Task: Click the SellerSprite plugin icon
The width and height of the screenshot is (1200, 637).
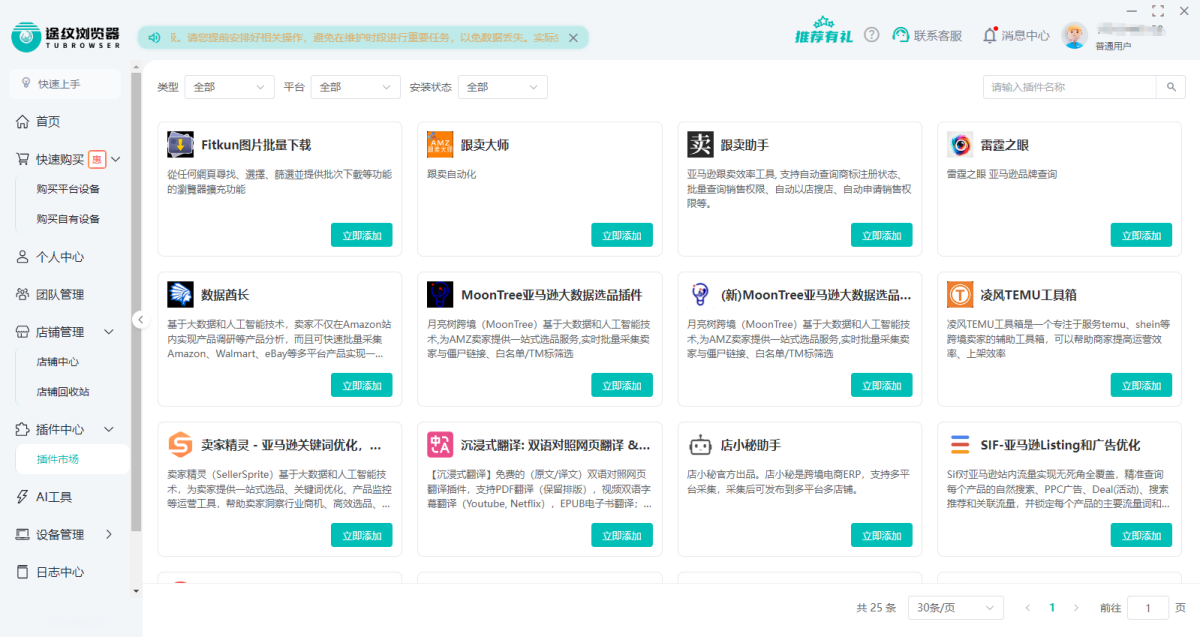Action: pos(180,445)
